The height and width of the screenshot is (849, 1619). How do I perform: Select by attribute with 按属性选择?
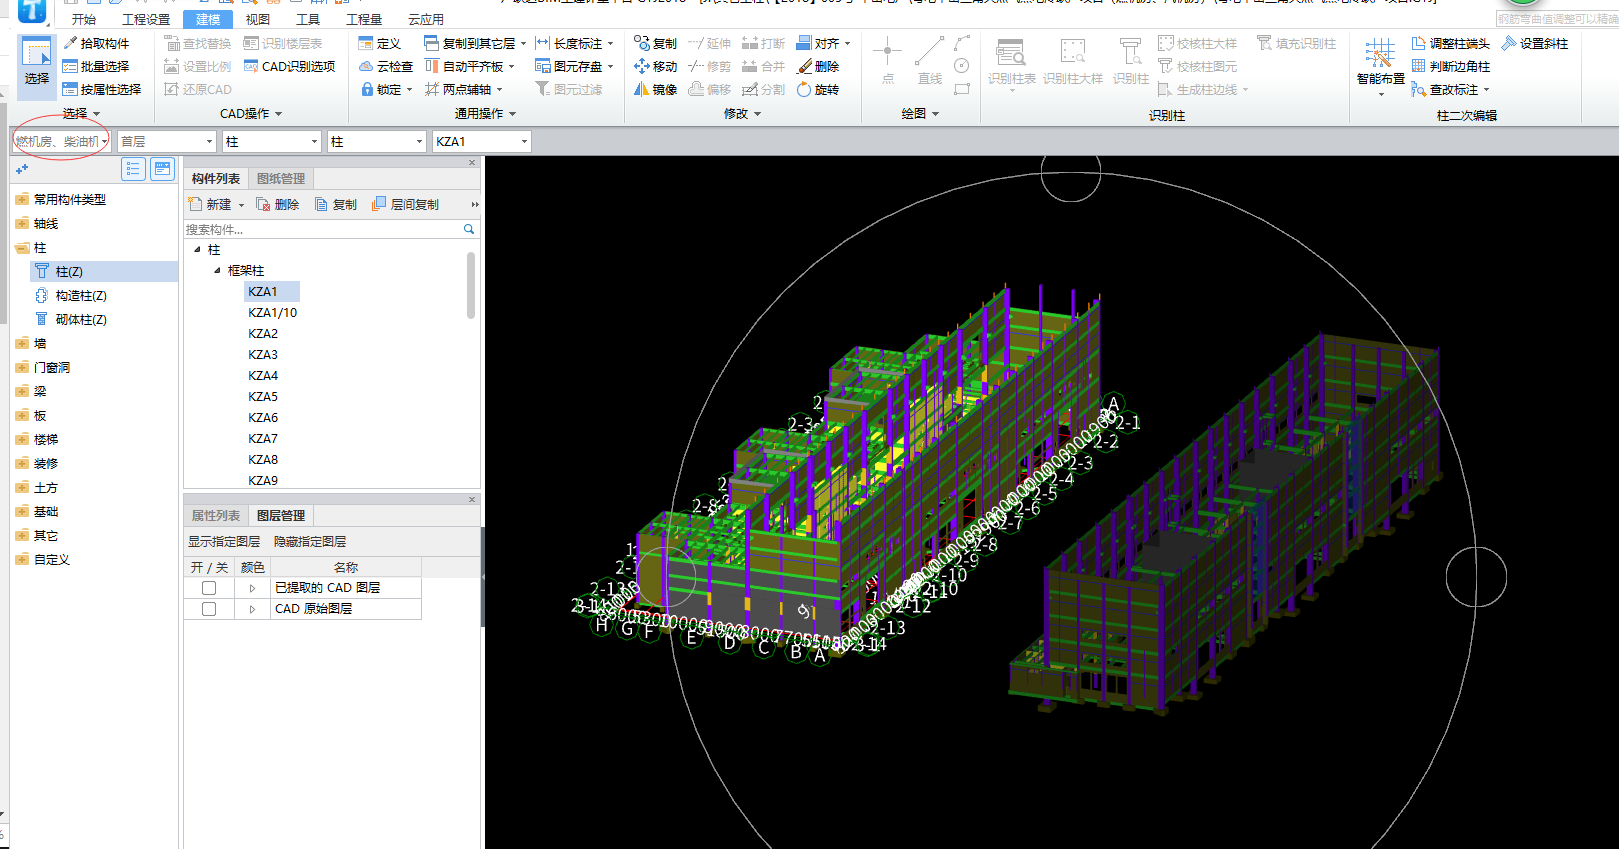point(102,89)
